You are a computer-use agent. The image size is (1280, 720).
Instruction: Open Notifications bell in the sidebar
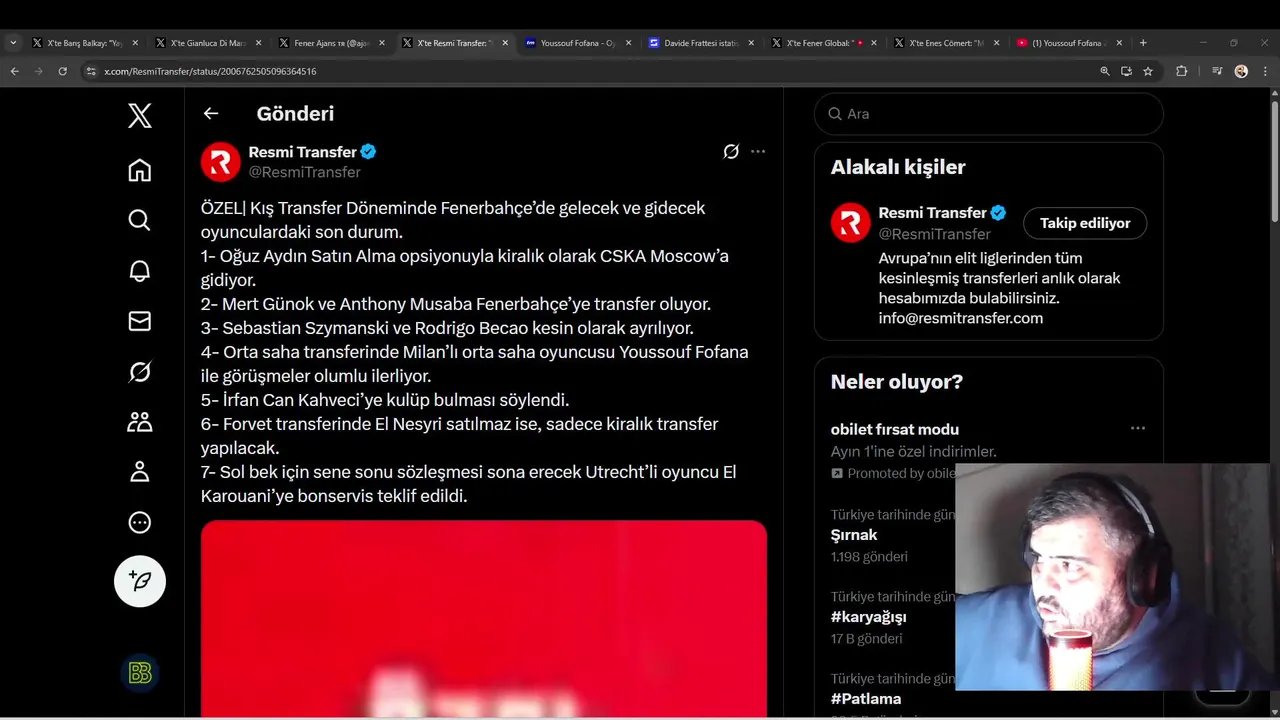point(140,271)
